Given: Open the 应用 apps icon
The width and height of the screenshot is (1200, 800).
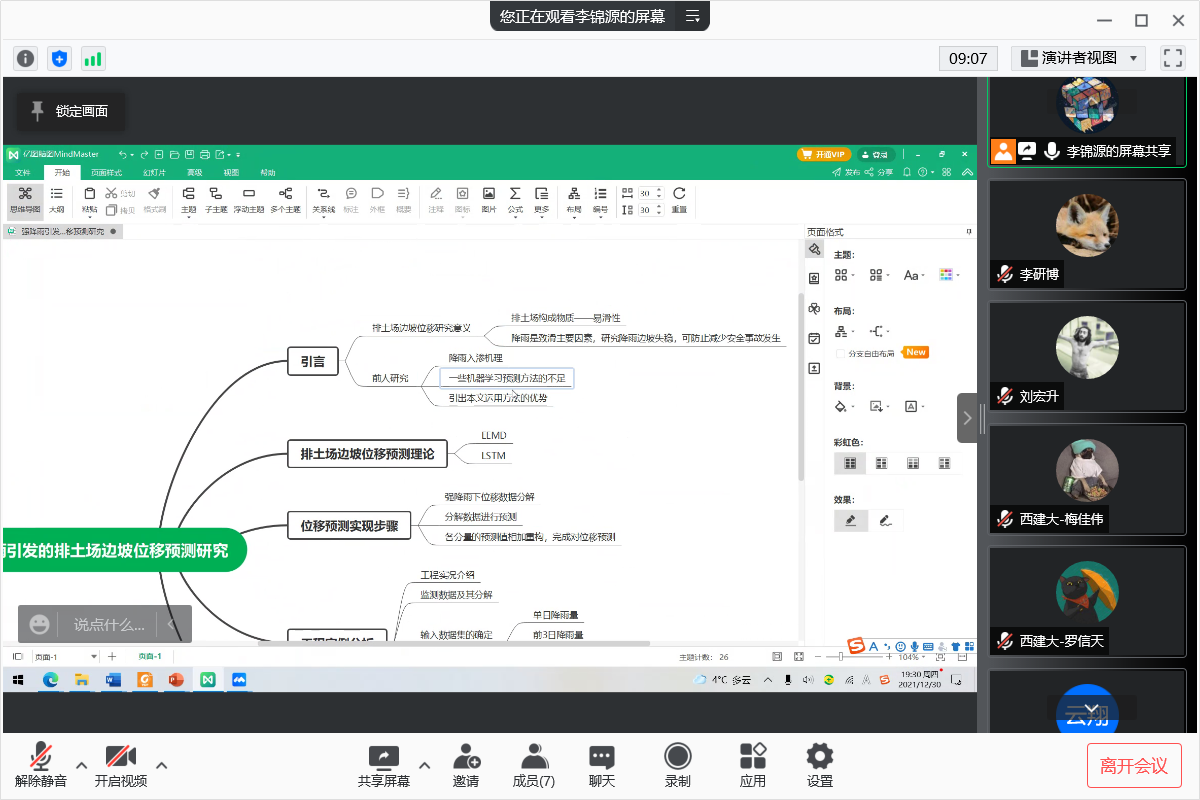Looking at the screenshot, I should point(753,765).
